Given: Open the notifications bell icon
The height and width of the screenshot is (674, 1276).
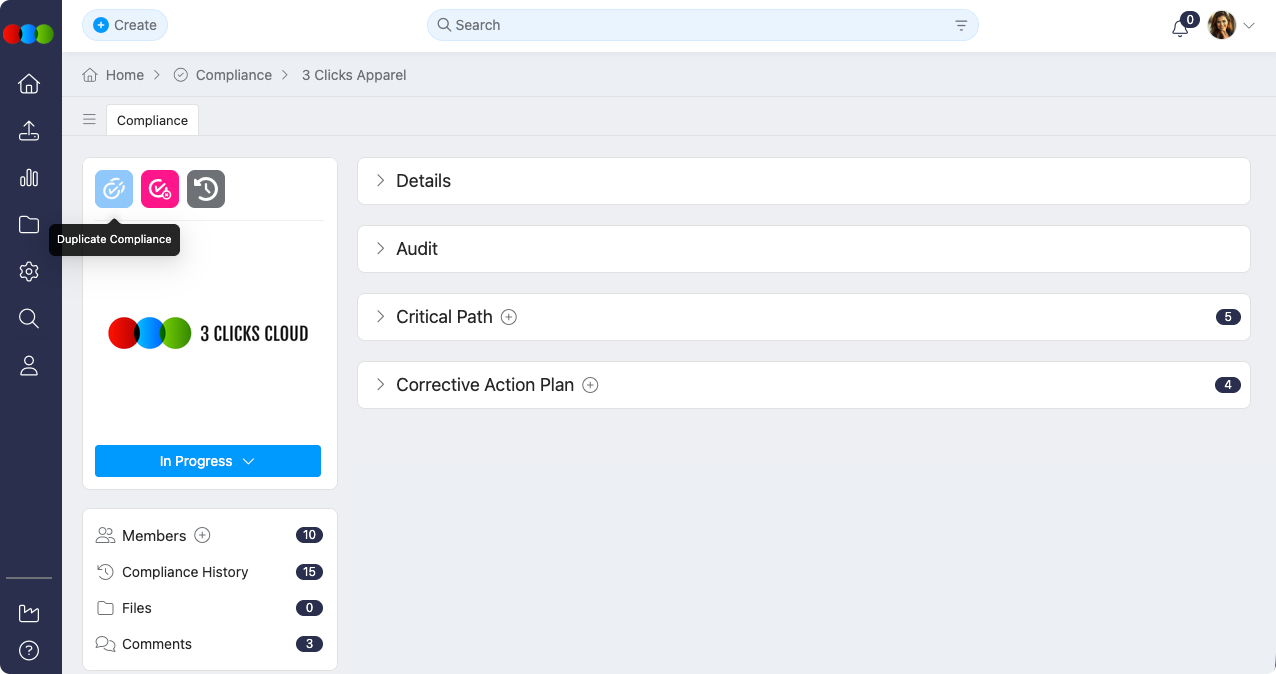Looking at the screenshot, I should tap(1179, 25).
